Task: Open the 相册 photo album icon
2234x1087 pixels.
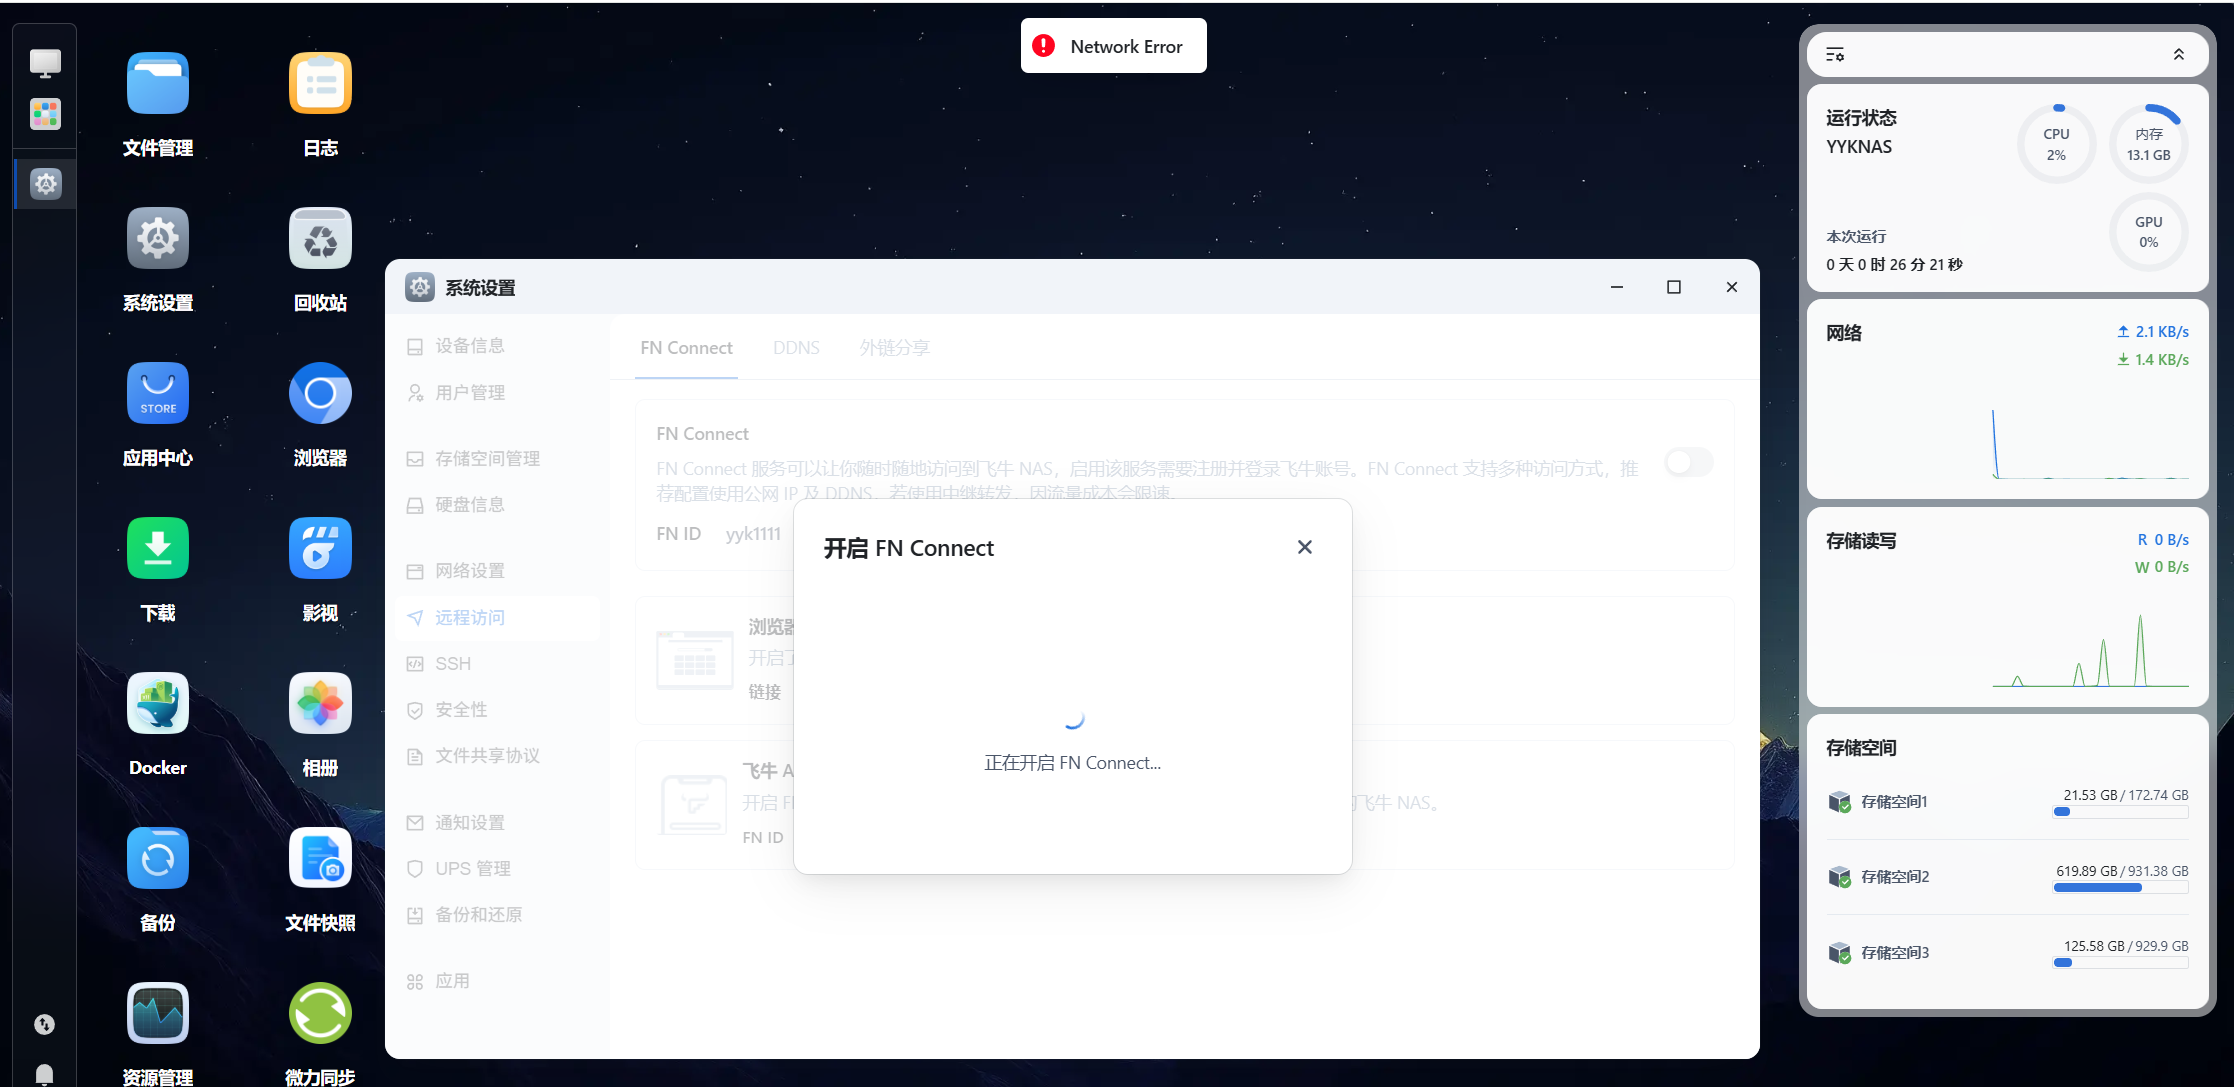Action: (x=320, y=703)
